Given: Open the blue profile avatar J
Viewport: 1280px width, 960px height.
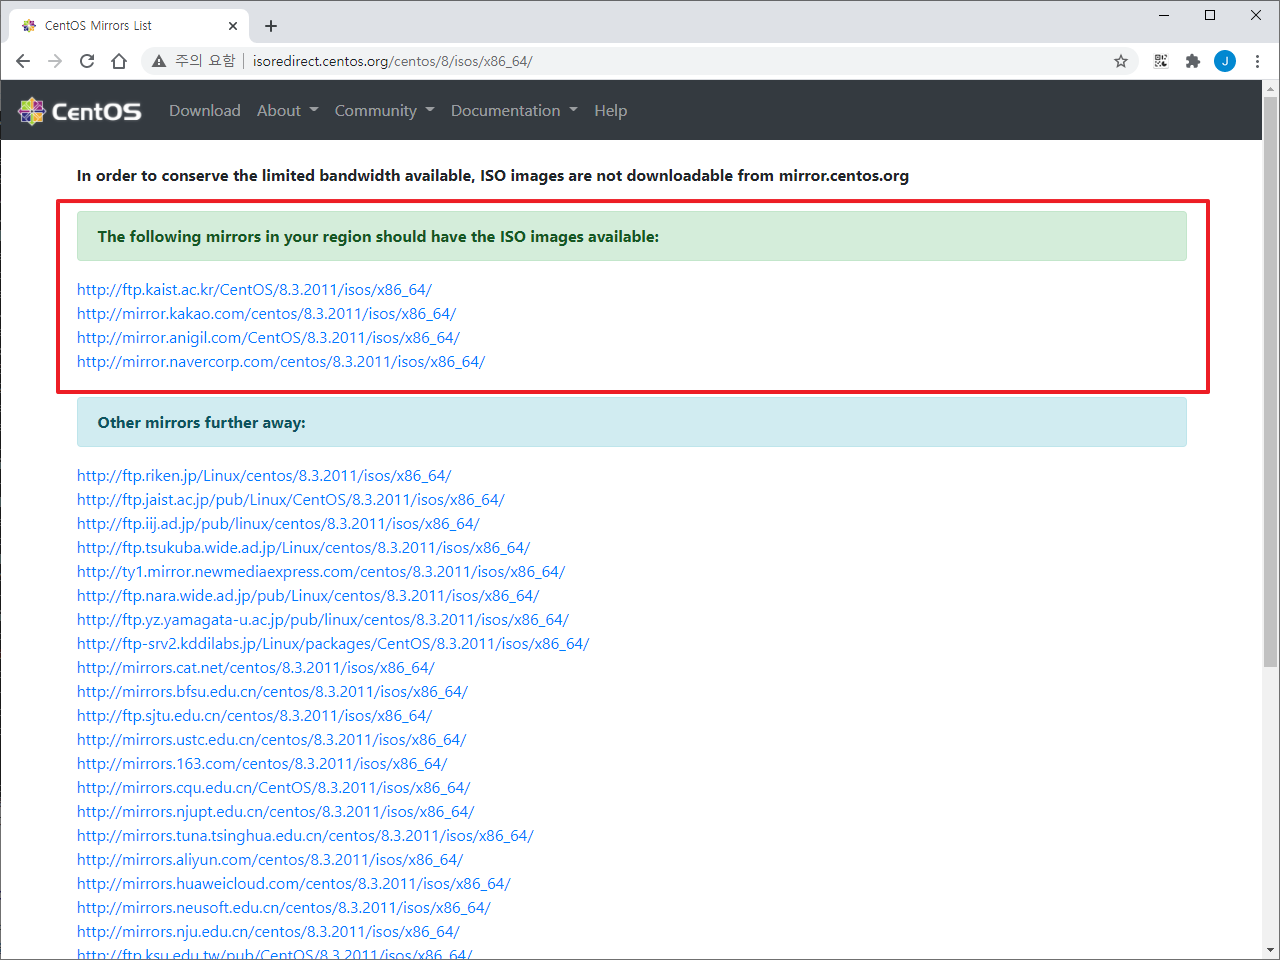Looking at the screenshot, I should coord(1225,61).
